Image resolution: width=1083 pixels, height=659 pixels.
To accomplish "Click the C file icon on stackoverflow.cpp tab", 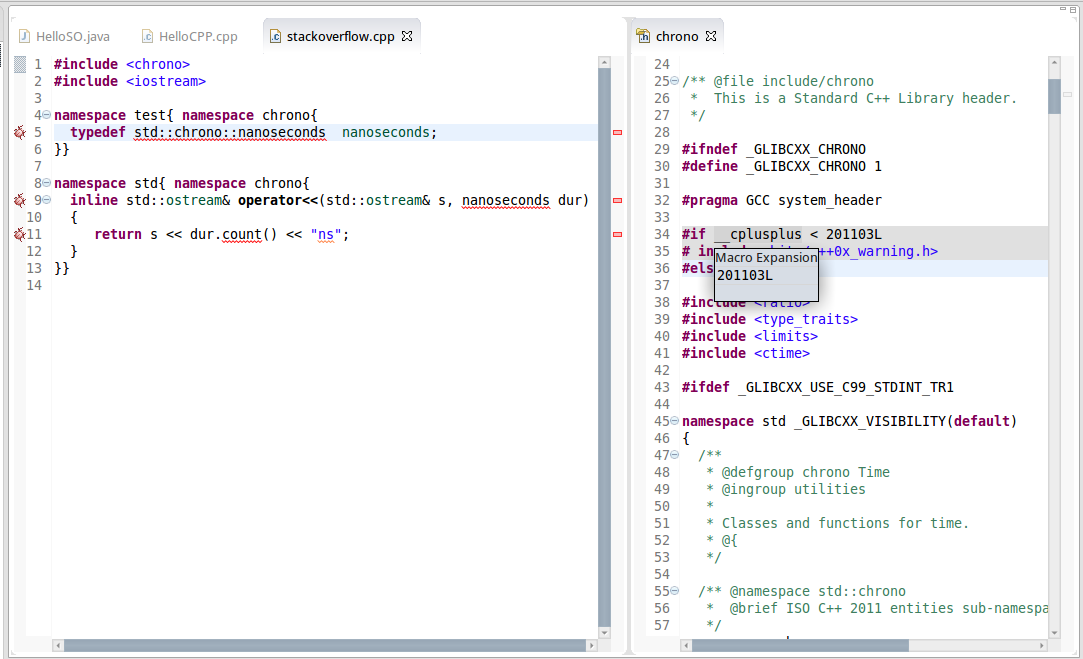I will coord(275,37).
